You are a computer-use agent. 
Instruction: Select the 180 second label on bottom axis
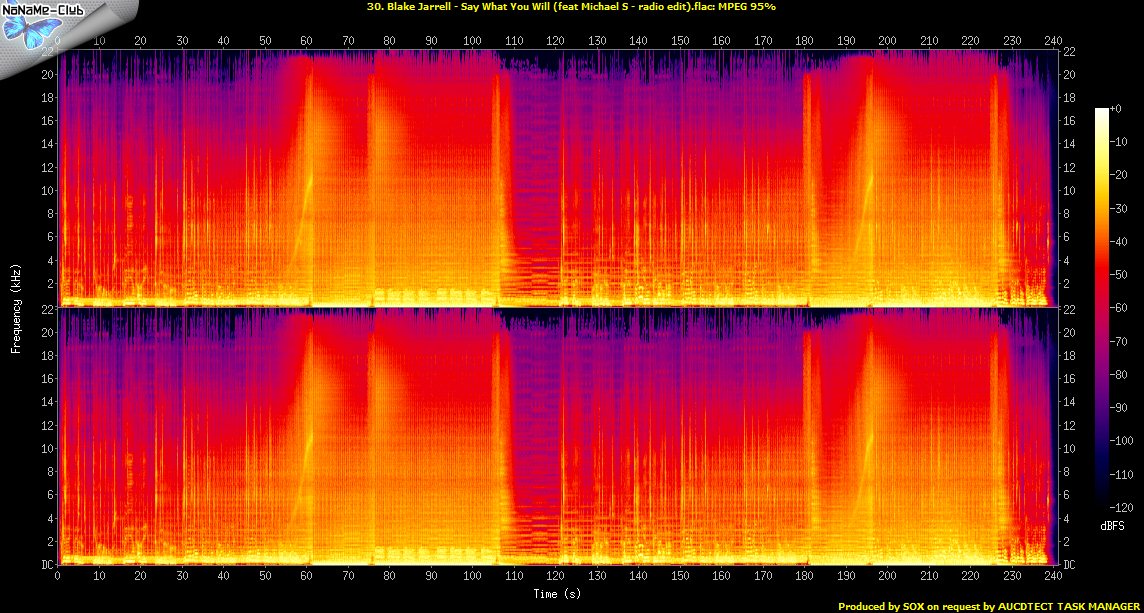click(x=801, y=578)
